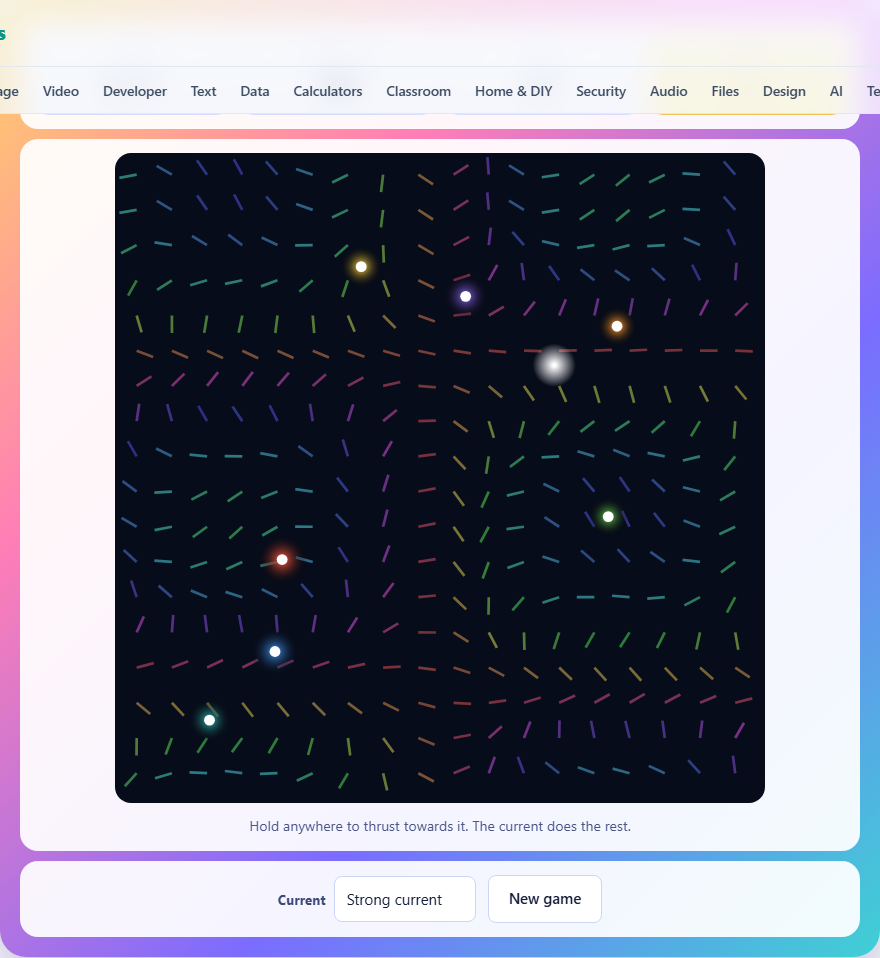Go to the Data category

255,91
